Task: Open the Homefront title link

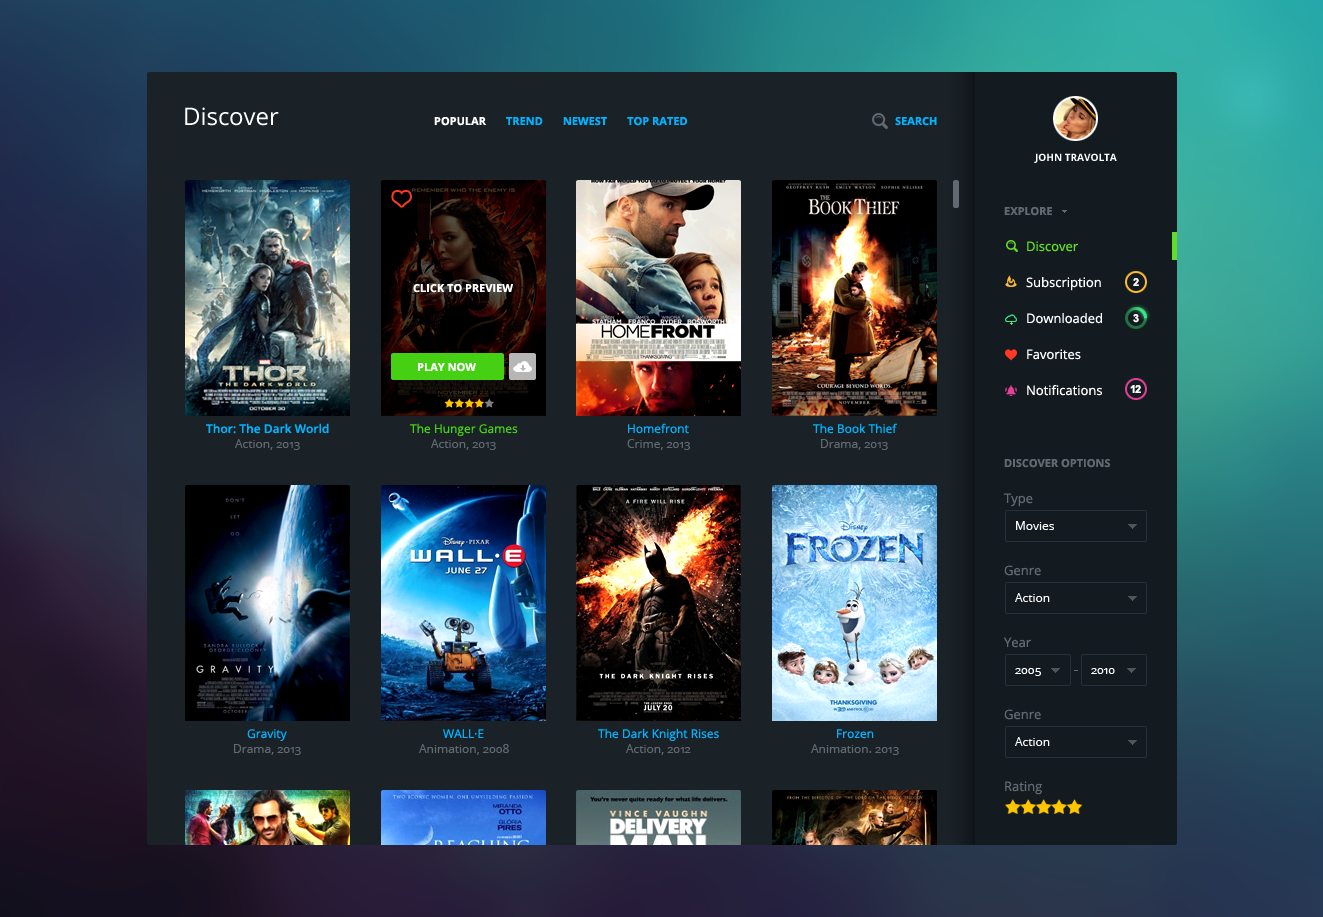Action: (x=658, y=428)
